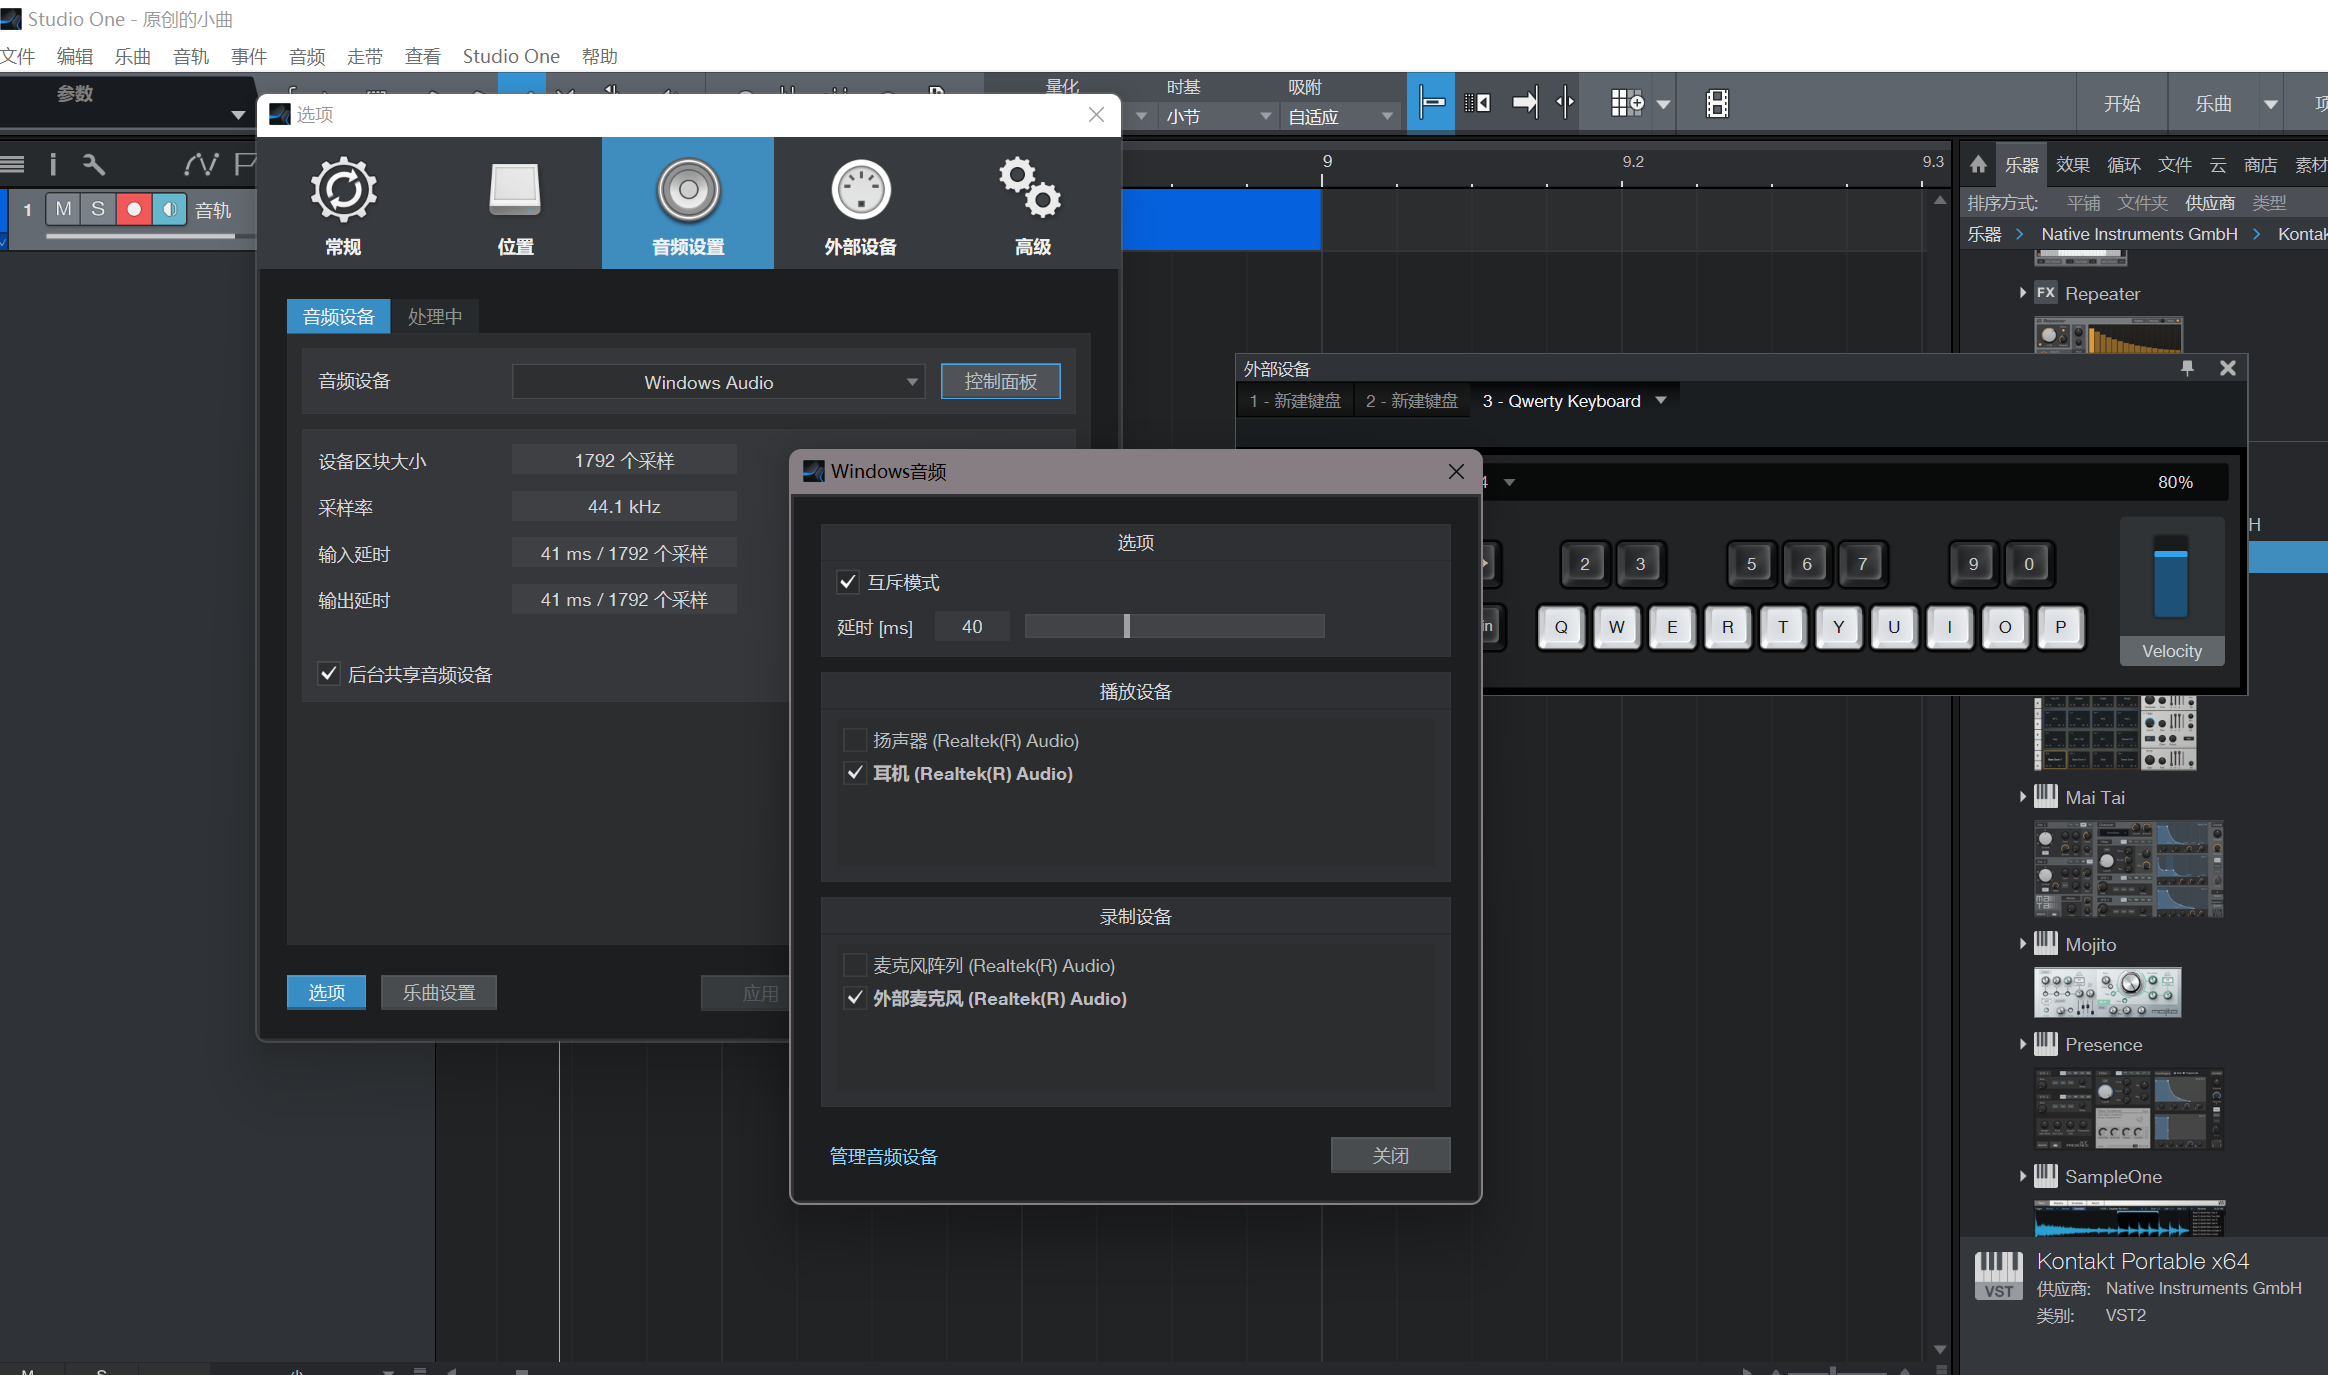
Task: Select the Audio Setup (音频设置) section
Action: point(688,203)
